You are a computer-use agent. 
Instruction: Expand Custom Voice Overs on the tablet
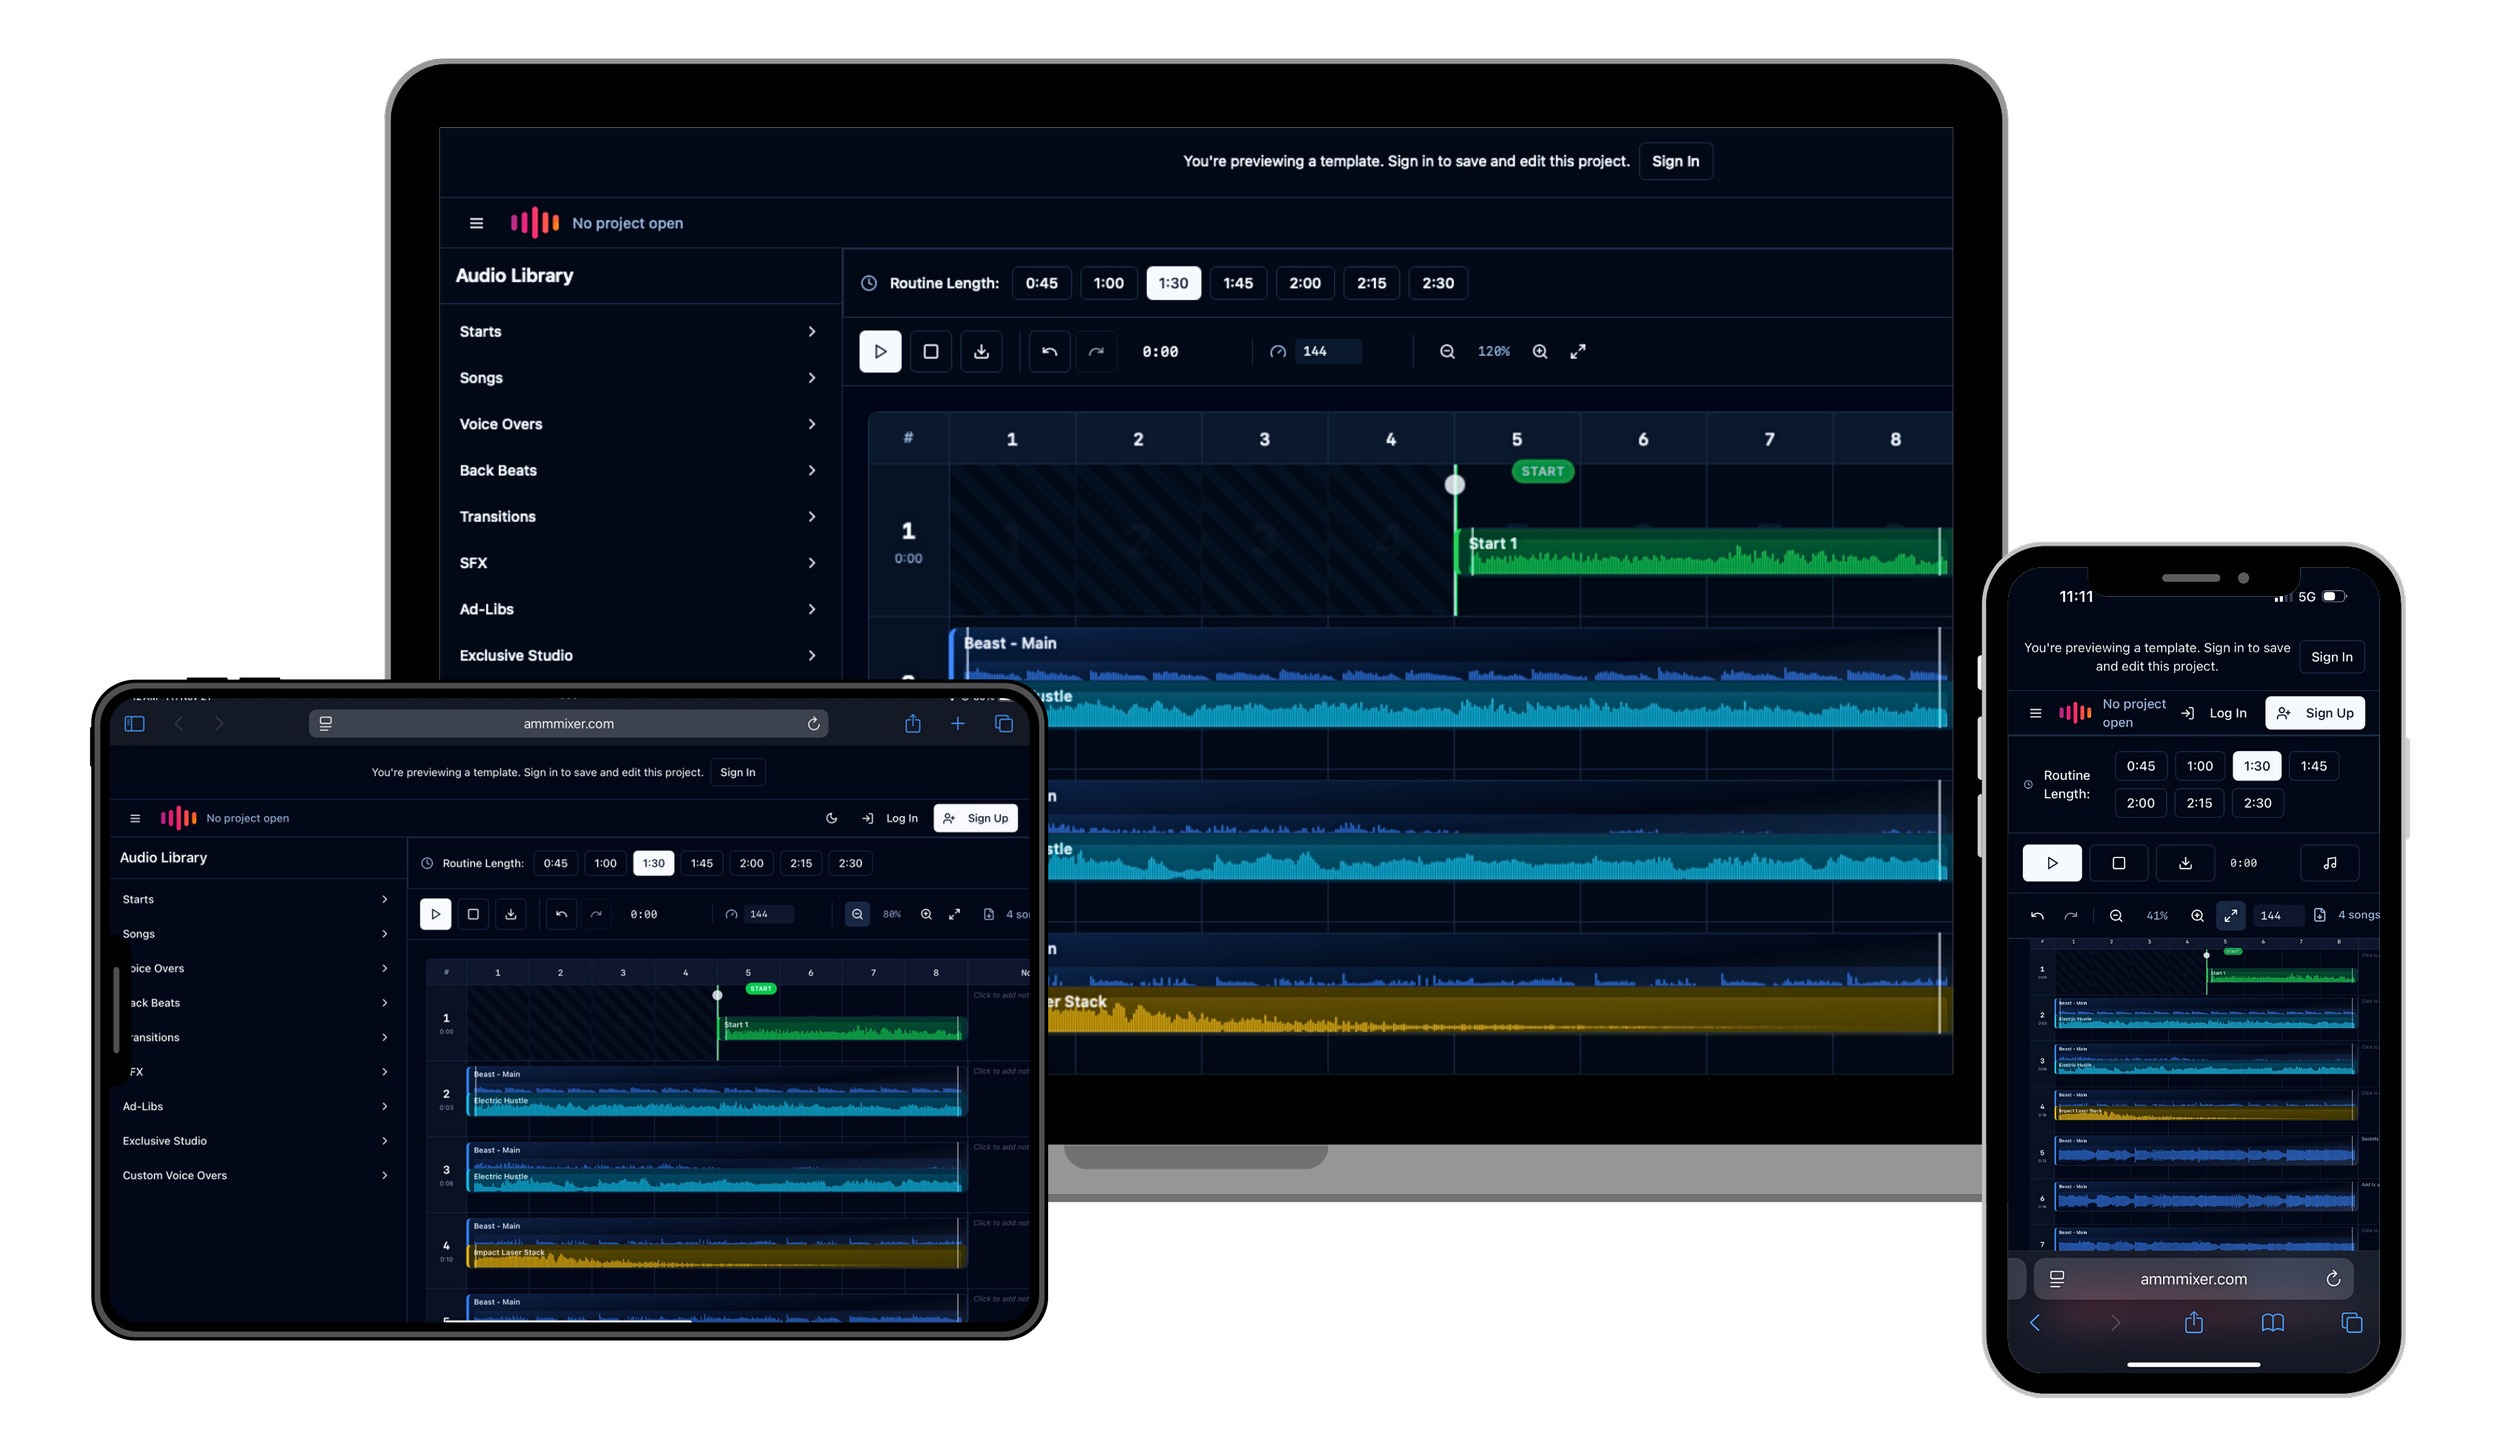pyautogui.click(x=255, y=1175)
